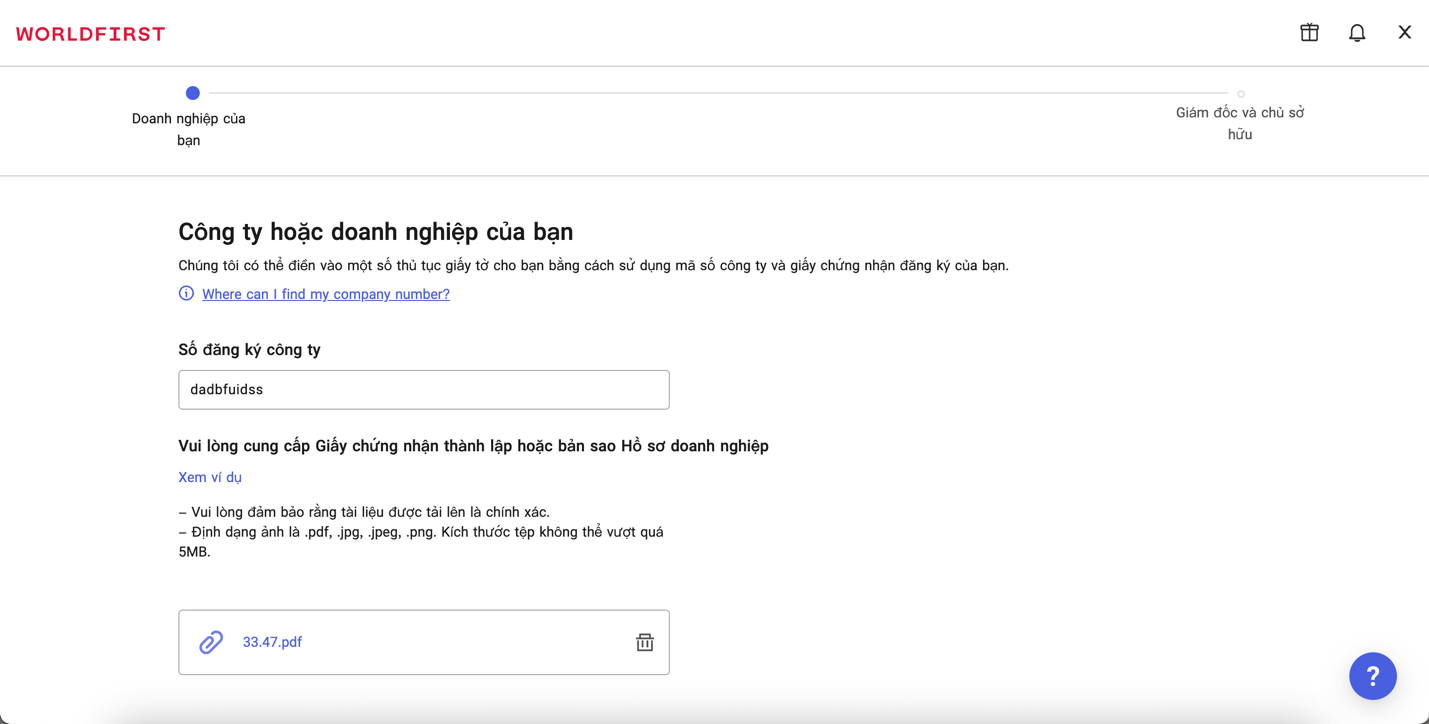
Task: Close the onboarding form with X
Action: coord(1404,33)
